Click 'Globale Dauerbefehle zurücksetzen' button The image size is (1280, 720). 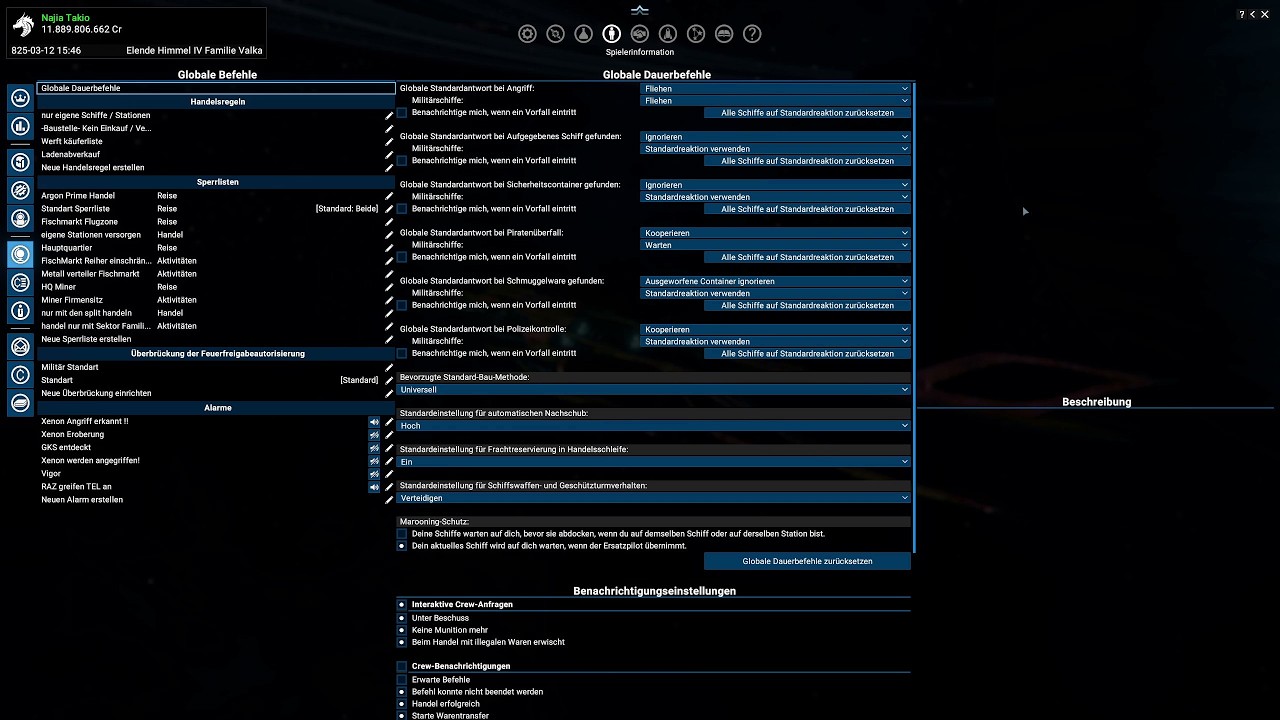pos(807,561)
